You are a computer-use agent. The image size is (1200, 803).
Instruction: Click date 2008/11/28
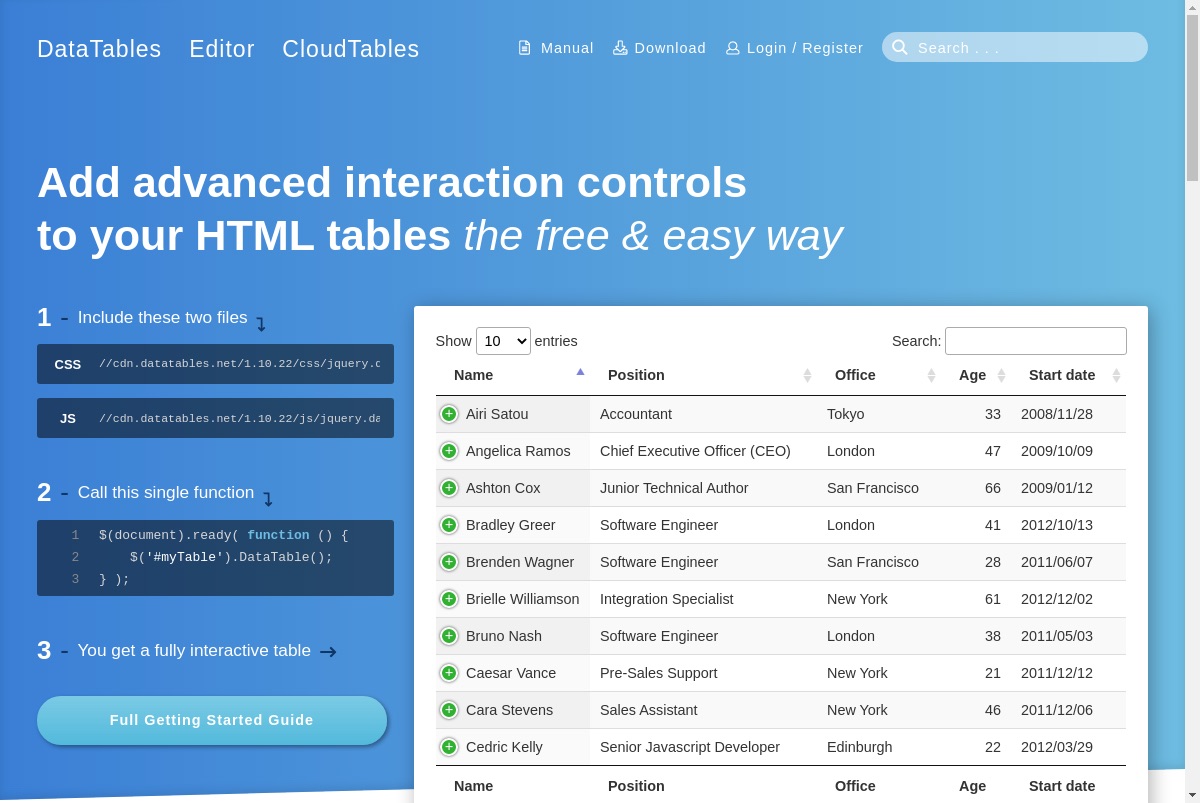click(x=1057, y=414)
